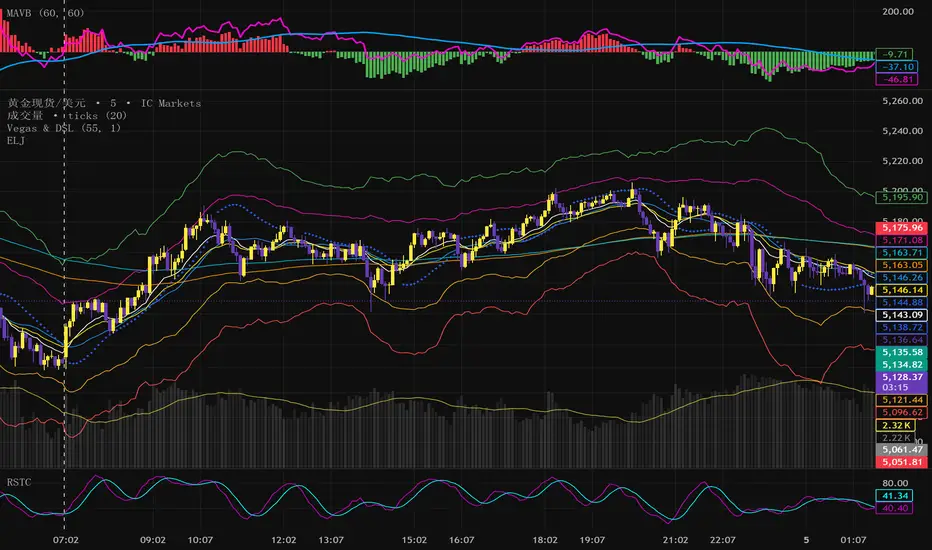Click the 19:07 time axis label

click(x=593, y=540)
